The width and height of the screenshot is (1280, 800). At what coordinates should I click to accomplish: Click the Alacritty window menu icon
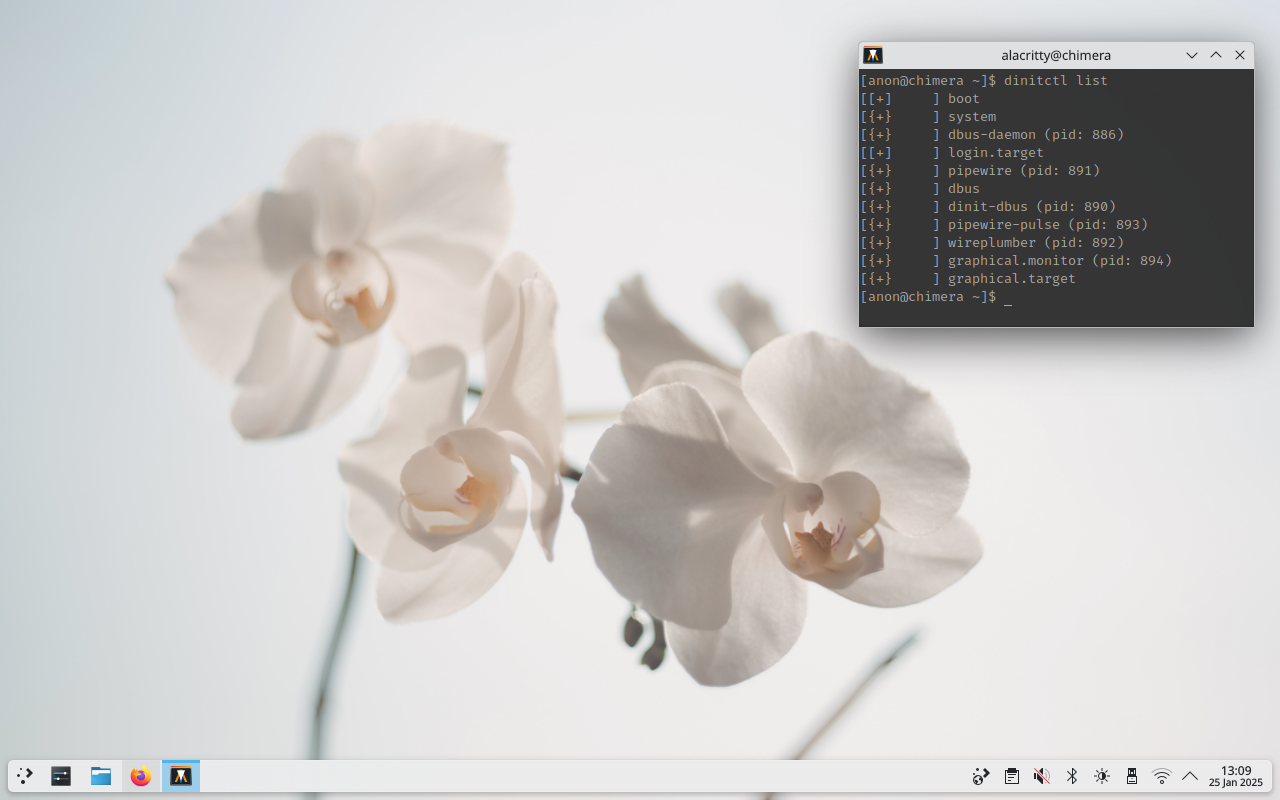[873, 55]
